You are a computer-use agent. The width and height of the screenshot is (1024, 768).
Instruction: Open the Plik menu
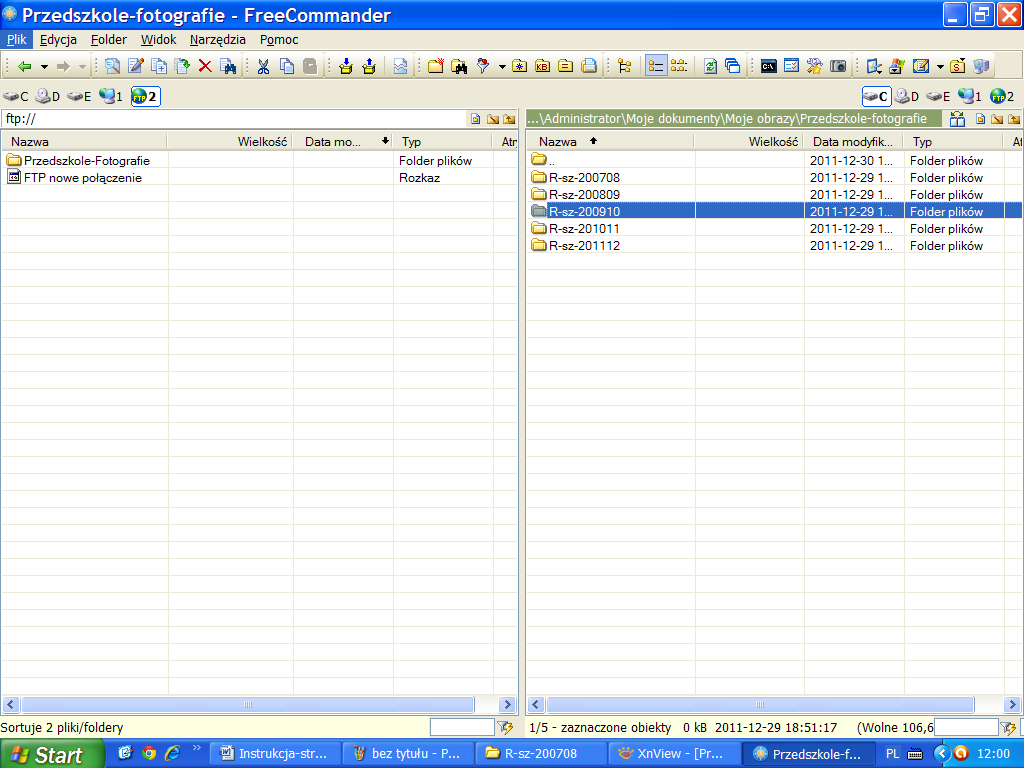[16, 40]
